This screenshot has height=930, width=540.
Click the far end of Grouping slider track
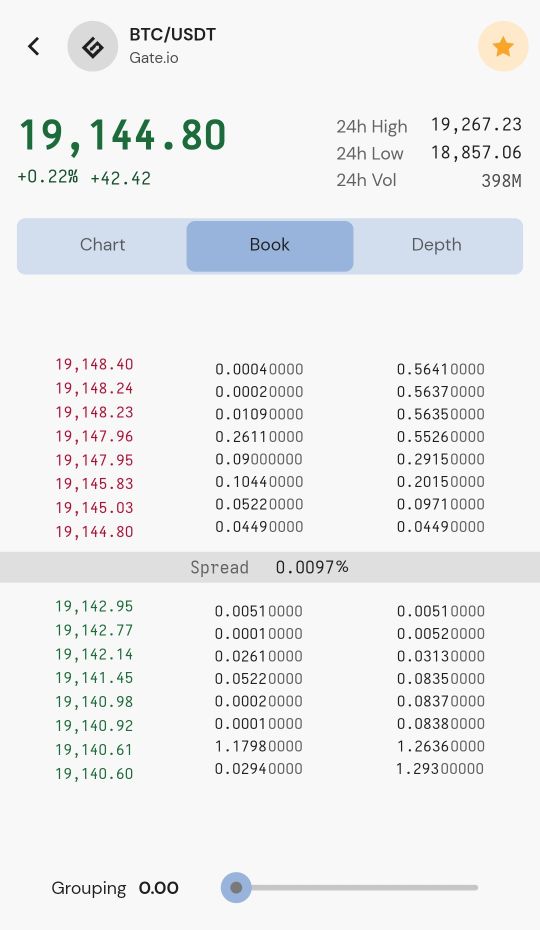pos(475,888)
